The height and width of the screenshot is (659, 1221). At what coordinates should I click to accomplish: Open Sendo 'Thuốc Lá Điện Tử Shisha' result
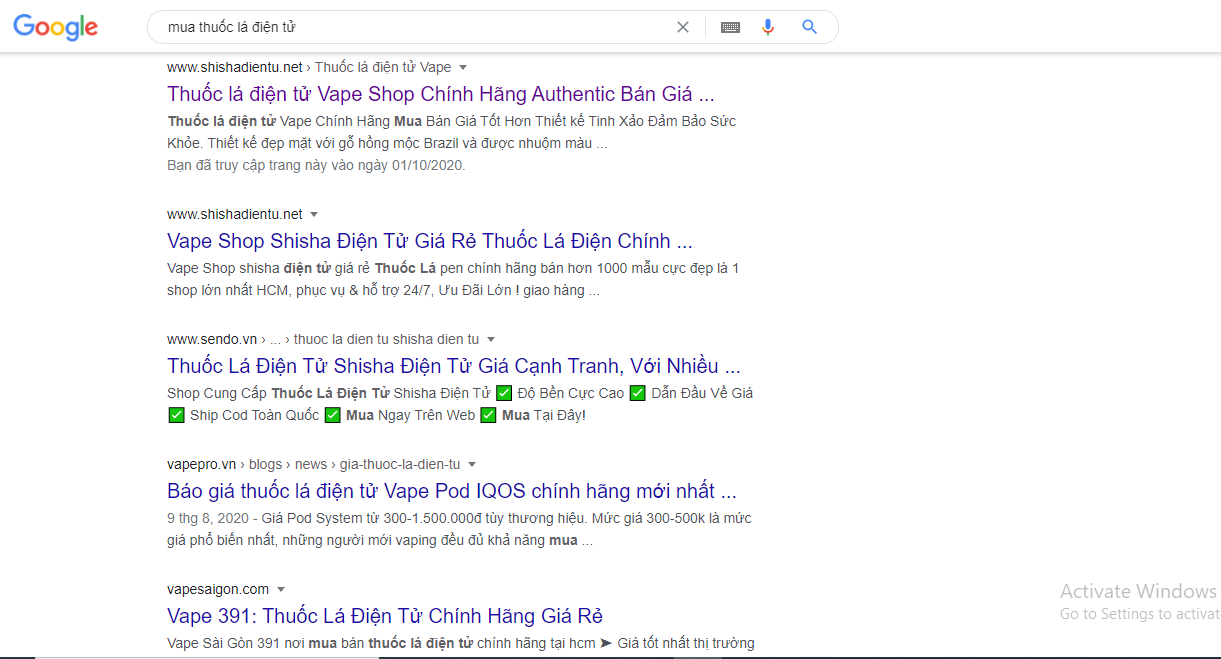tap(453, 366)
